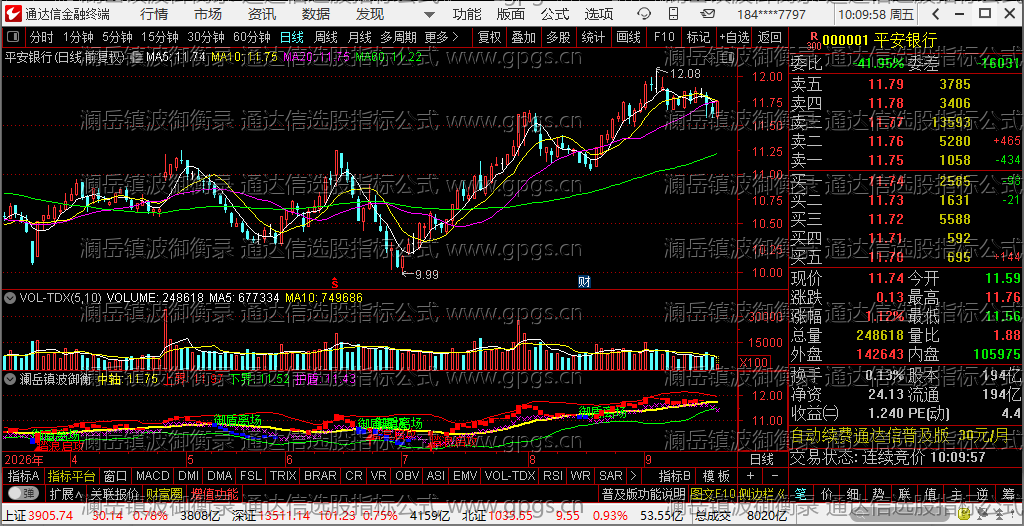Open the 普及版功能说明 link

(643, 493)
